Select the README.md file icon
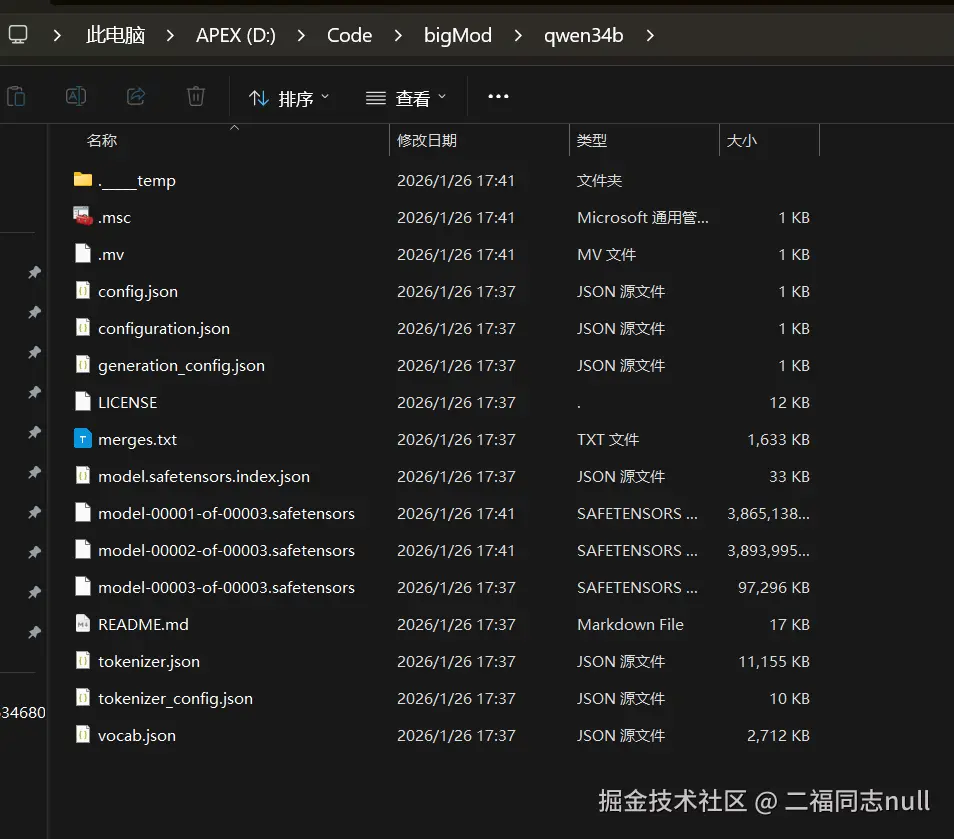Image resolution: width=954 pixels, height=839 pixels. point(83,624)
